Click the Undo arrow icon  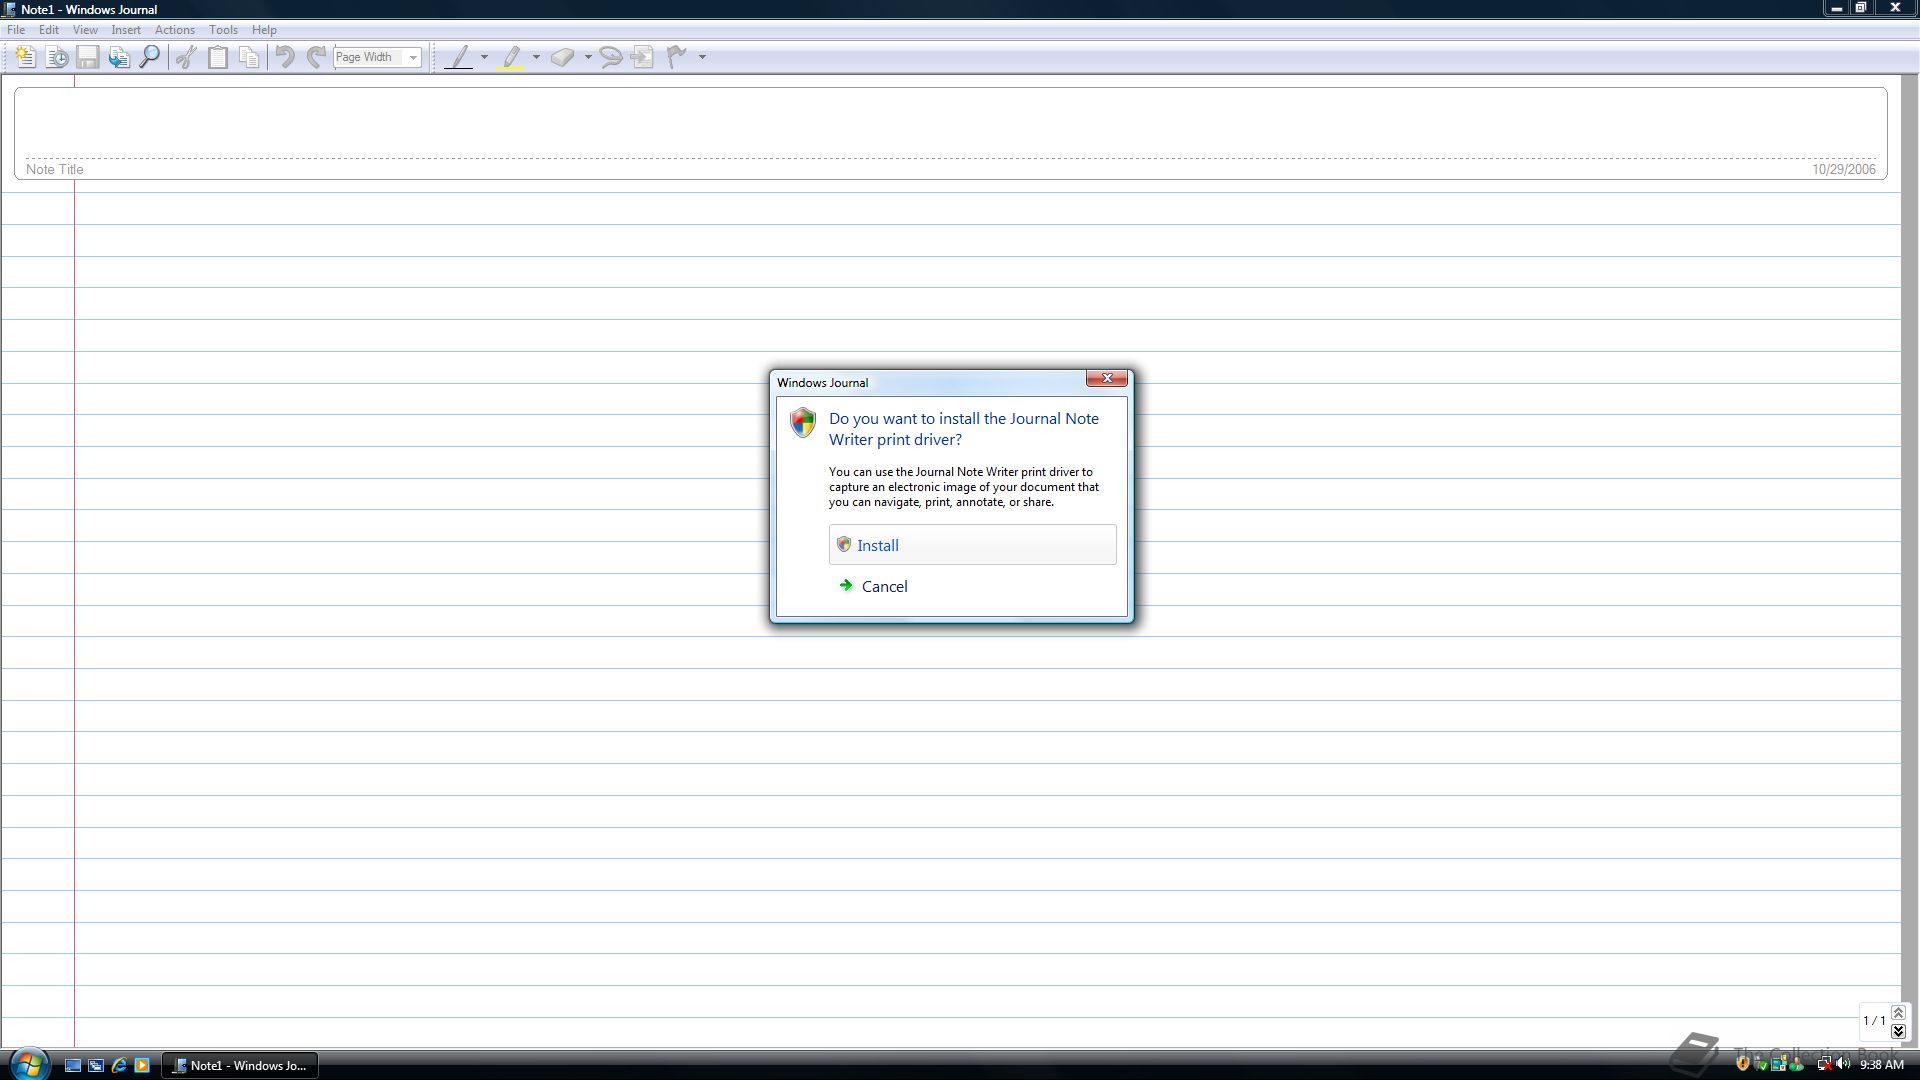285,57
